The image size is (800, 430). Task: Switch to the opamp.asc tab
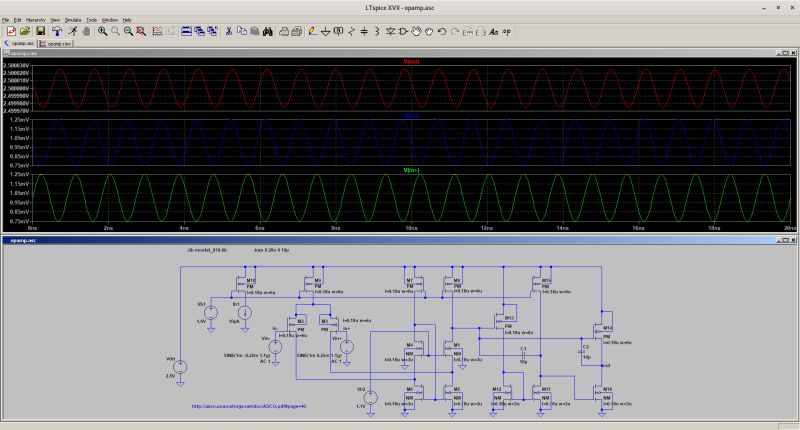click(19, 43)
